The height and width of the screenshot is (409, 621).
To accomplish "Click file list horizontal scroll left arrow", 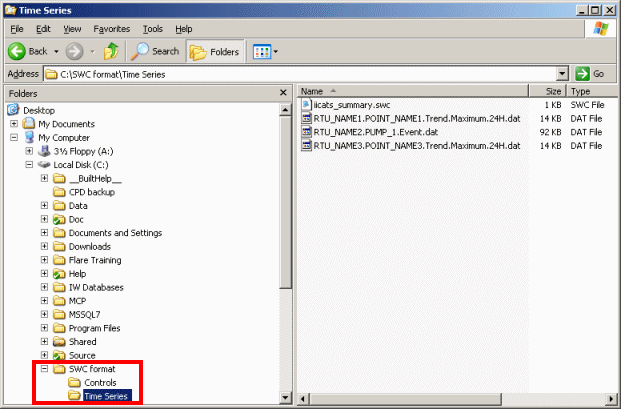I will pyautogui.click(x=303, y=398).
